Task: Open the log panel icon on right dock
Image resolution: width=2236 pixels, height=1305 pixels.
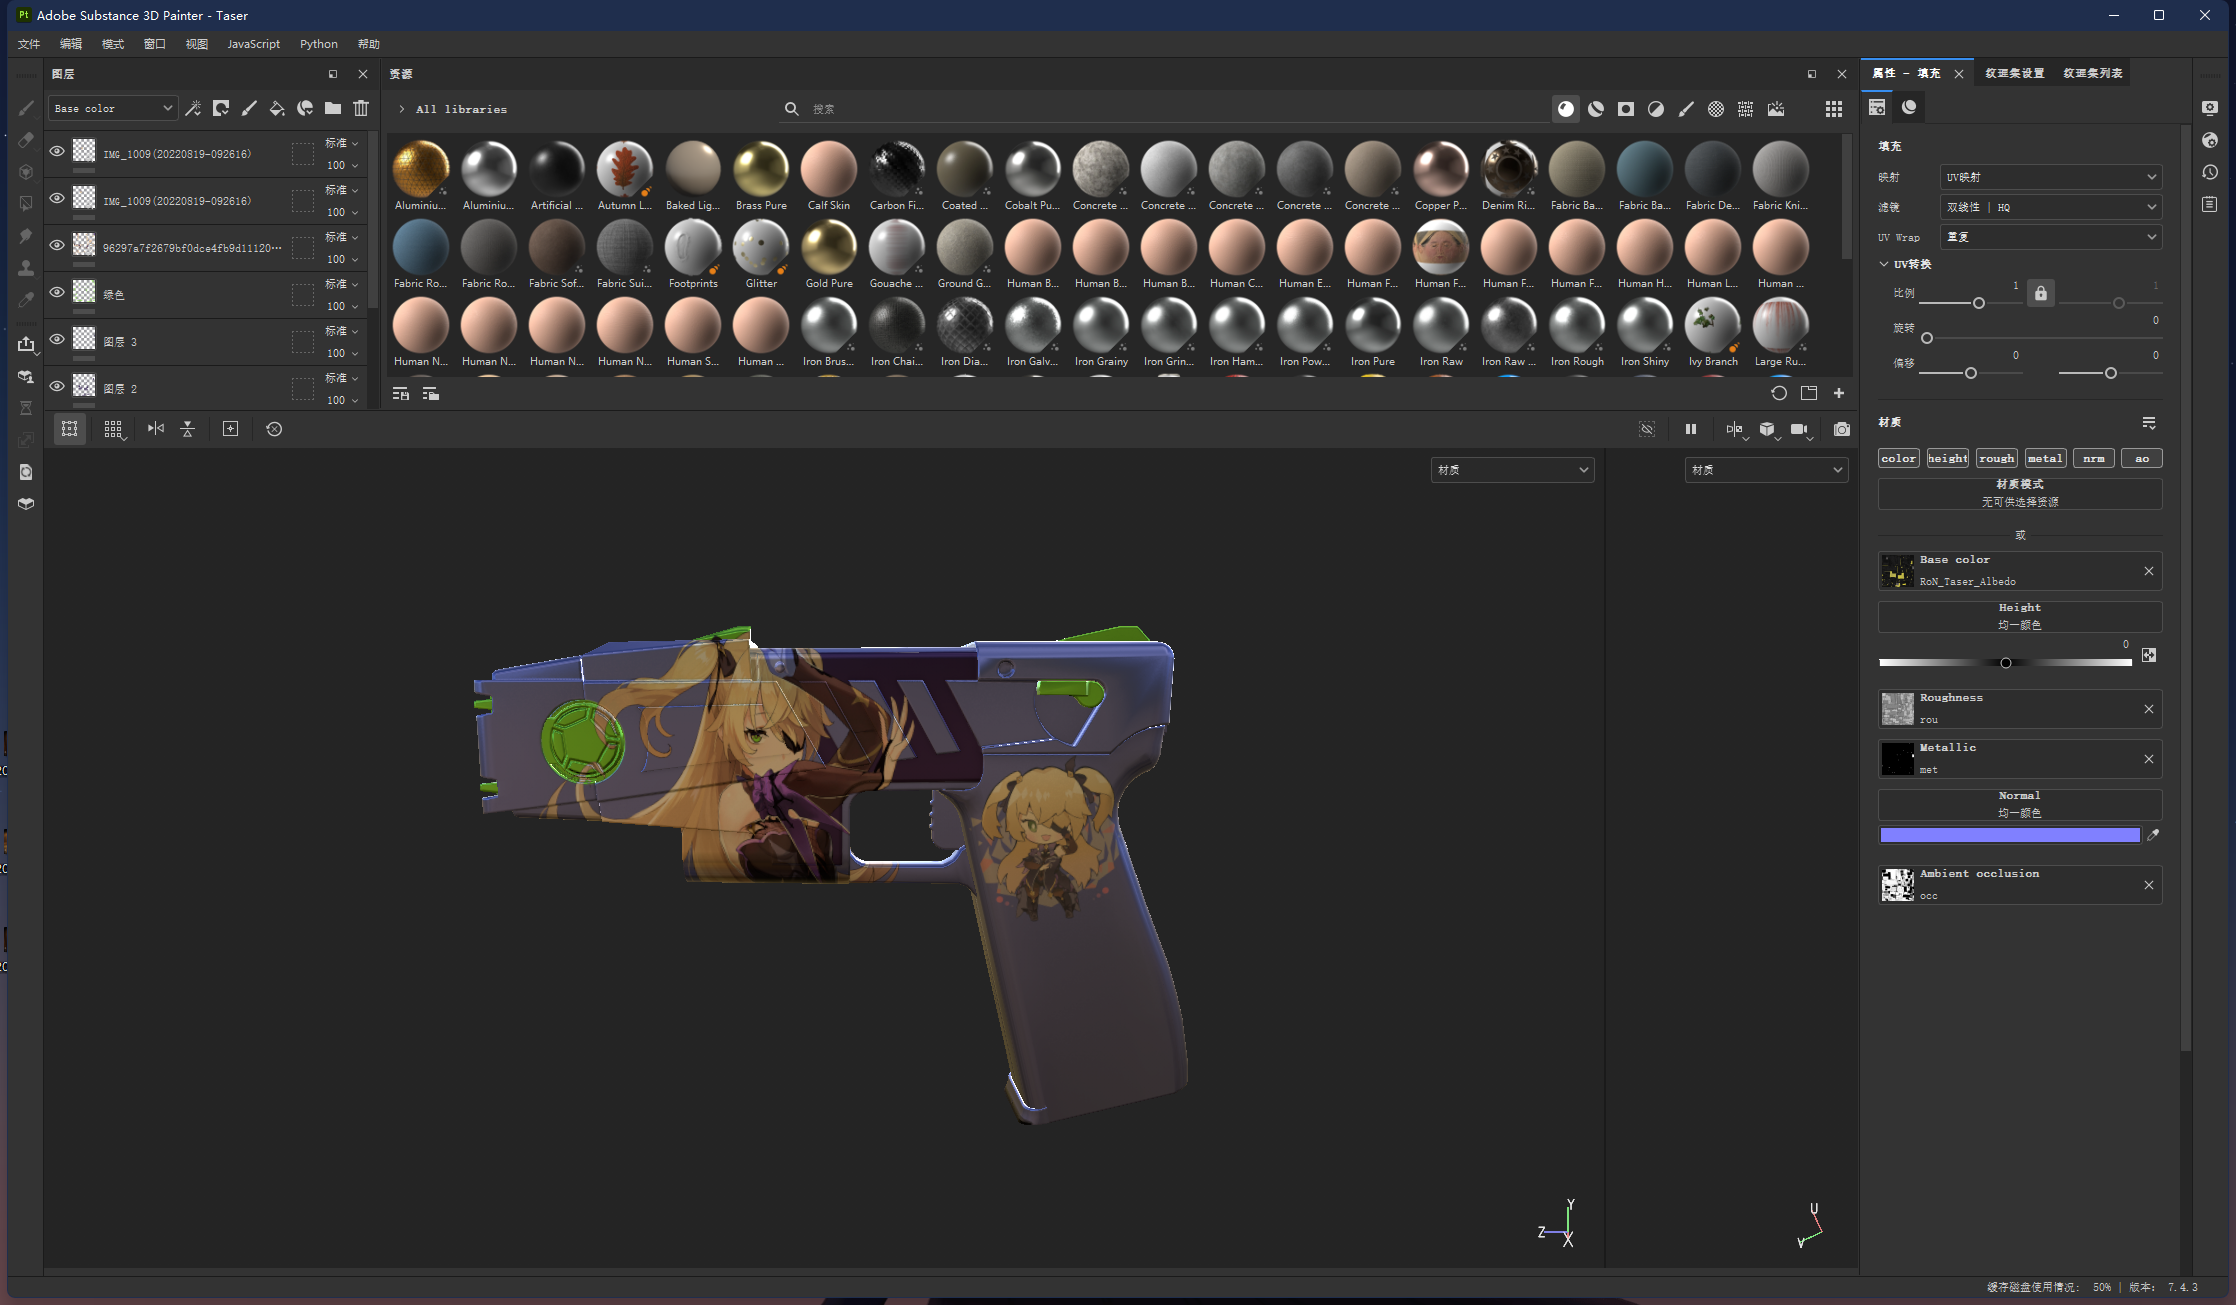Action: coord(2210,204)
